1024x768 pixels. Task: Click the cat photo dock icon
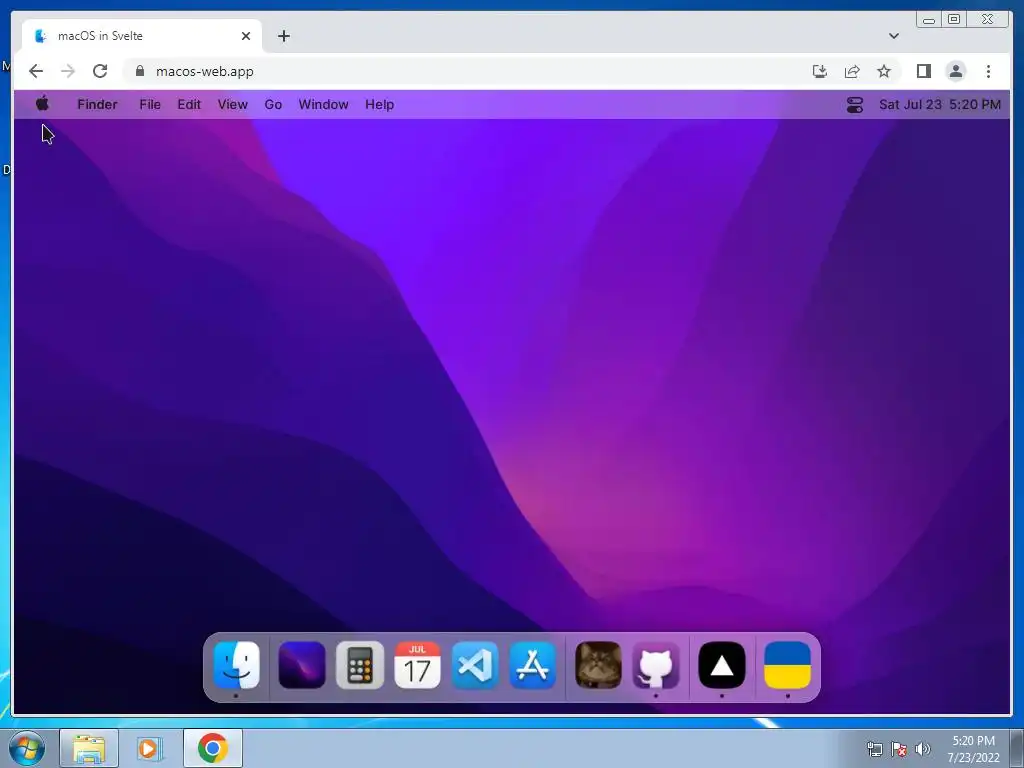pyautogui.click(x=598, y=665)
